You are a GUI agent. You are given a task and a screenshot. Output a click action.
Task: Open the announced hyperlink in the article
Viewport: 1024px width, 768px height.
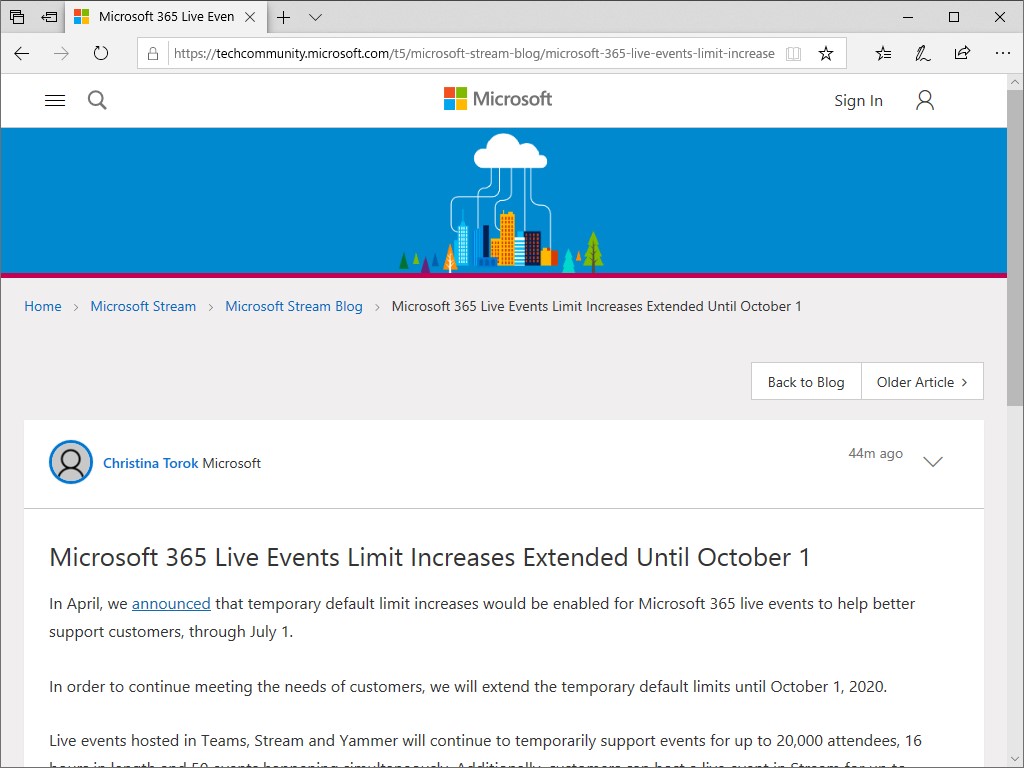click(171, 603)
